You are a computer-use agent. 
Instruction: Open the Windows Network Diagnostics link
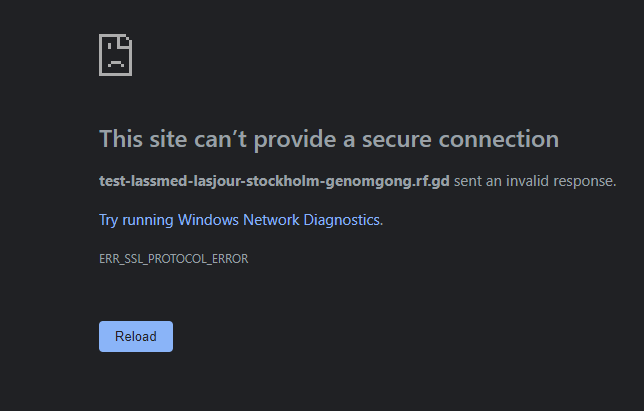(x=240, y=219)
